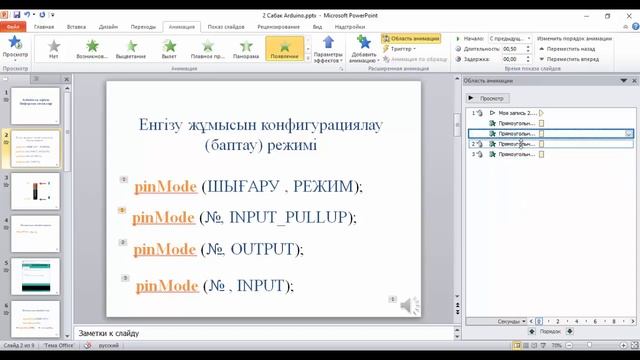The image size is (640, 360).
Task: Click Переместить вперед
Action: tap(569, 59)
